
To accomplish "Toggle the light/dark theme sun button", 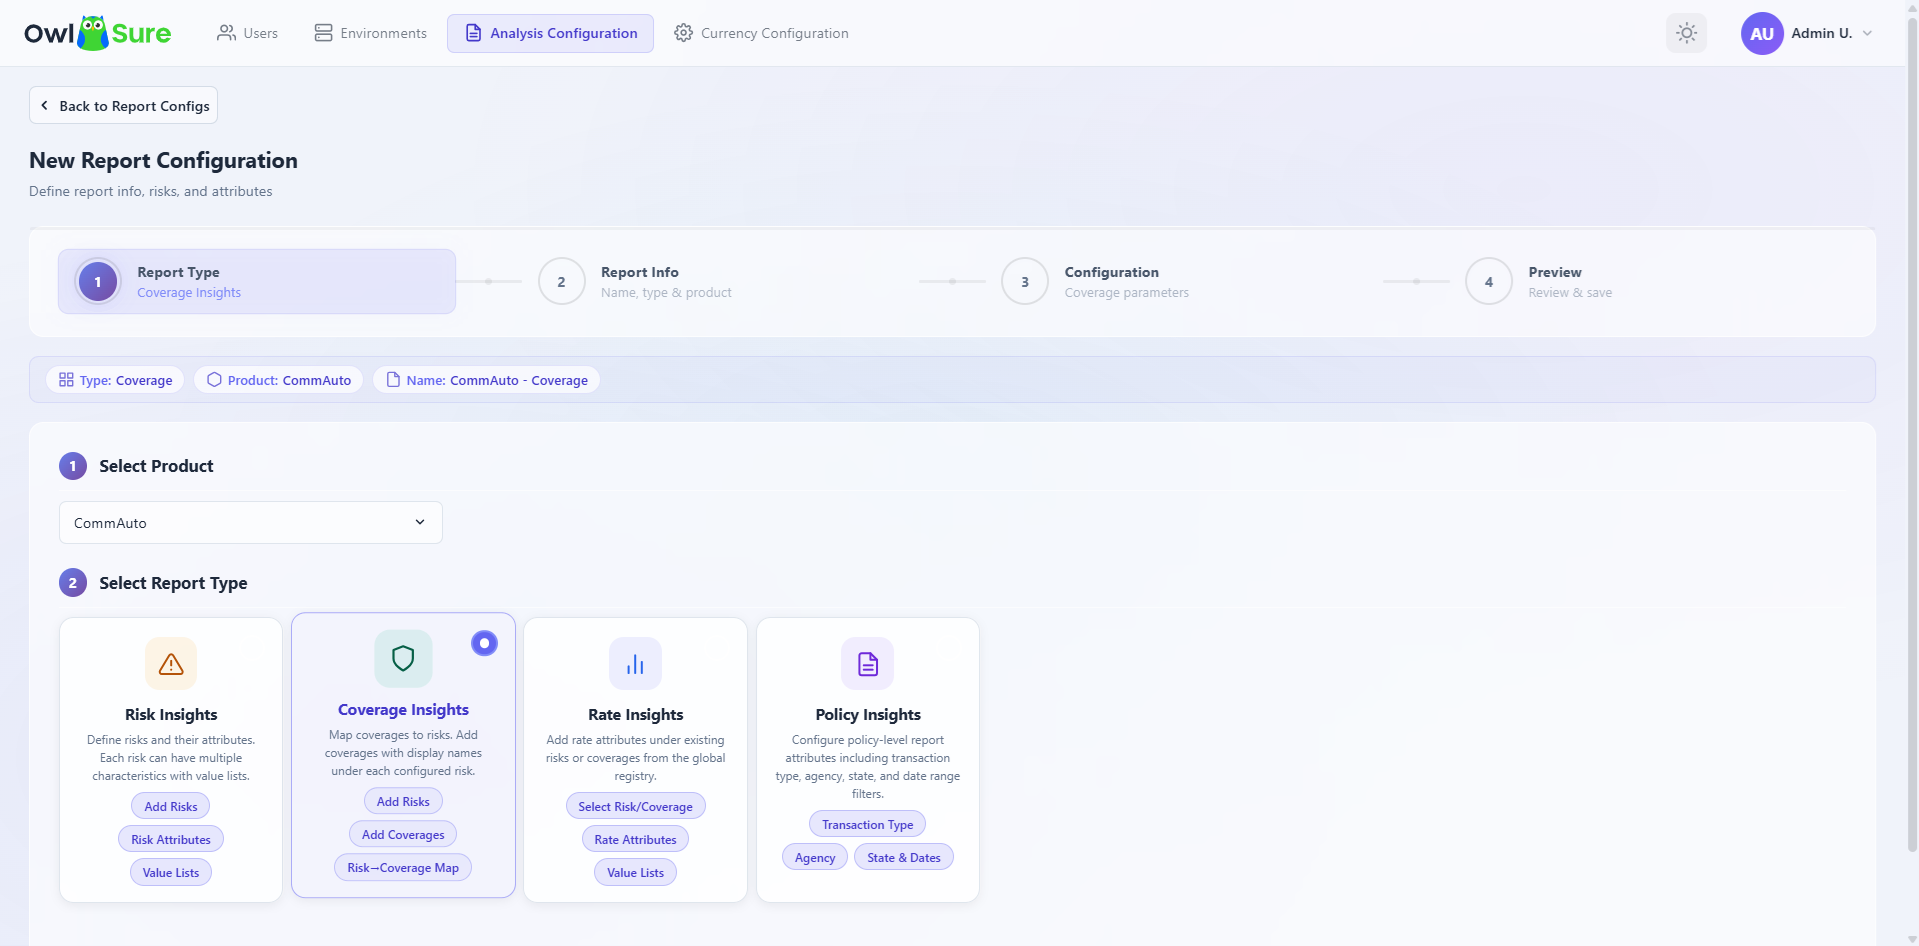I will [1686, 33].
